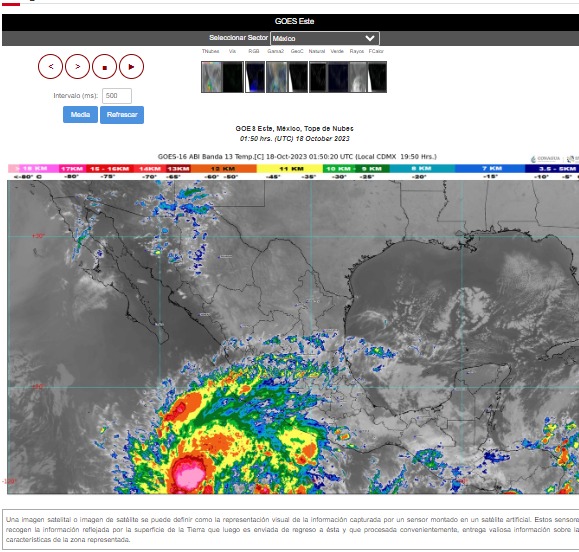This screenshot has height=552, width=579.
Task: Select the Vis product thumbnail
Action: (x=233, y=77)
